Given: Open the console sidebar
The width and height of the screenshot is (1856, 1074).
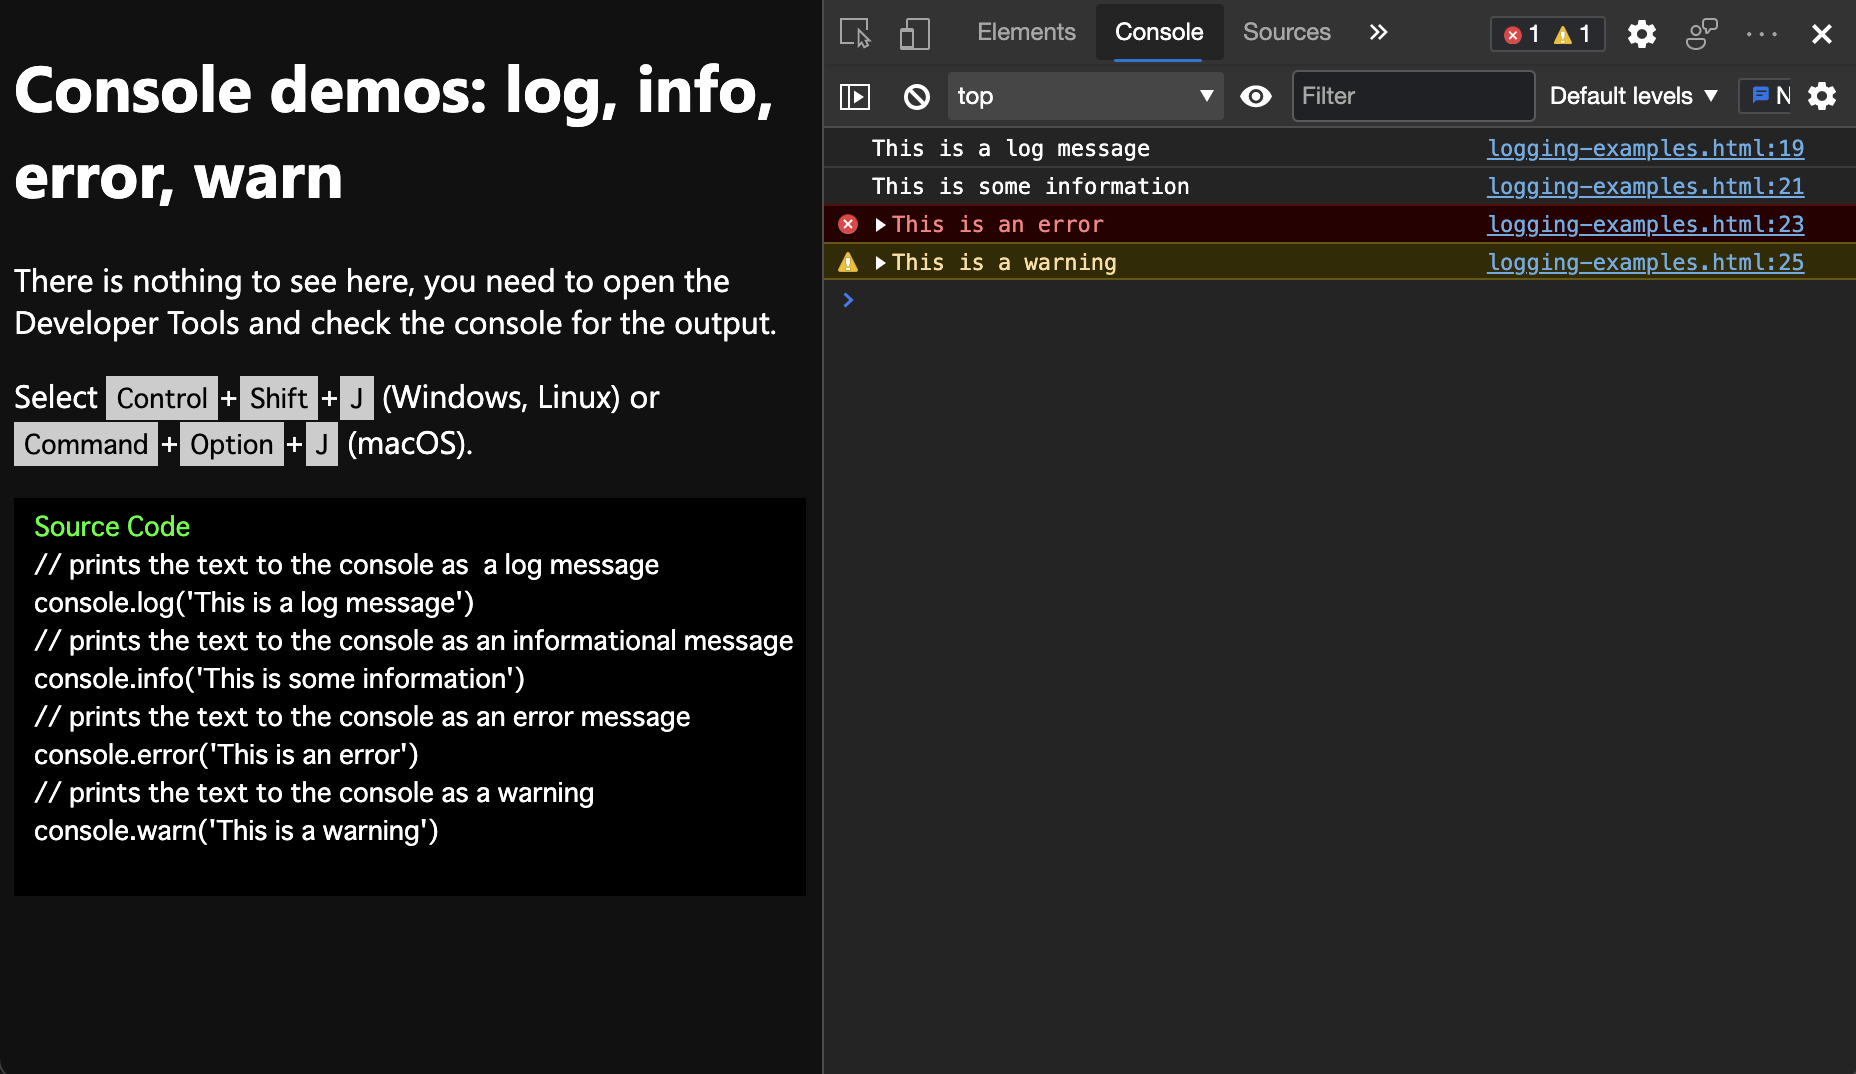Looking at the screenshot, I should click(x=857, y=96).
